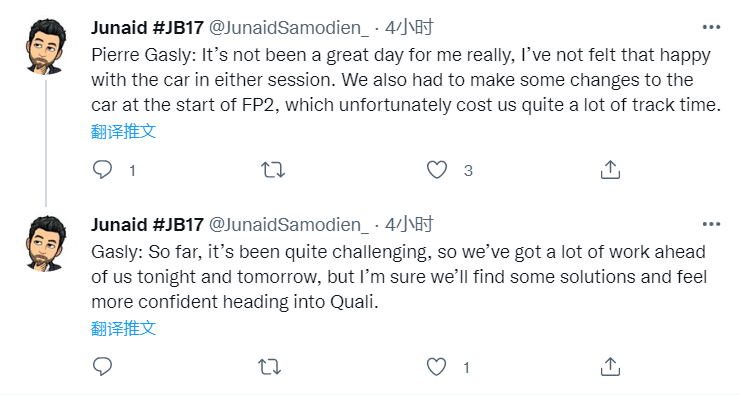739x395 pixels.
Task: Open @JunaidSamodien_ handle in second tweet
Action: pyautogui.click(x=288, y=225)
